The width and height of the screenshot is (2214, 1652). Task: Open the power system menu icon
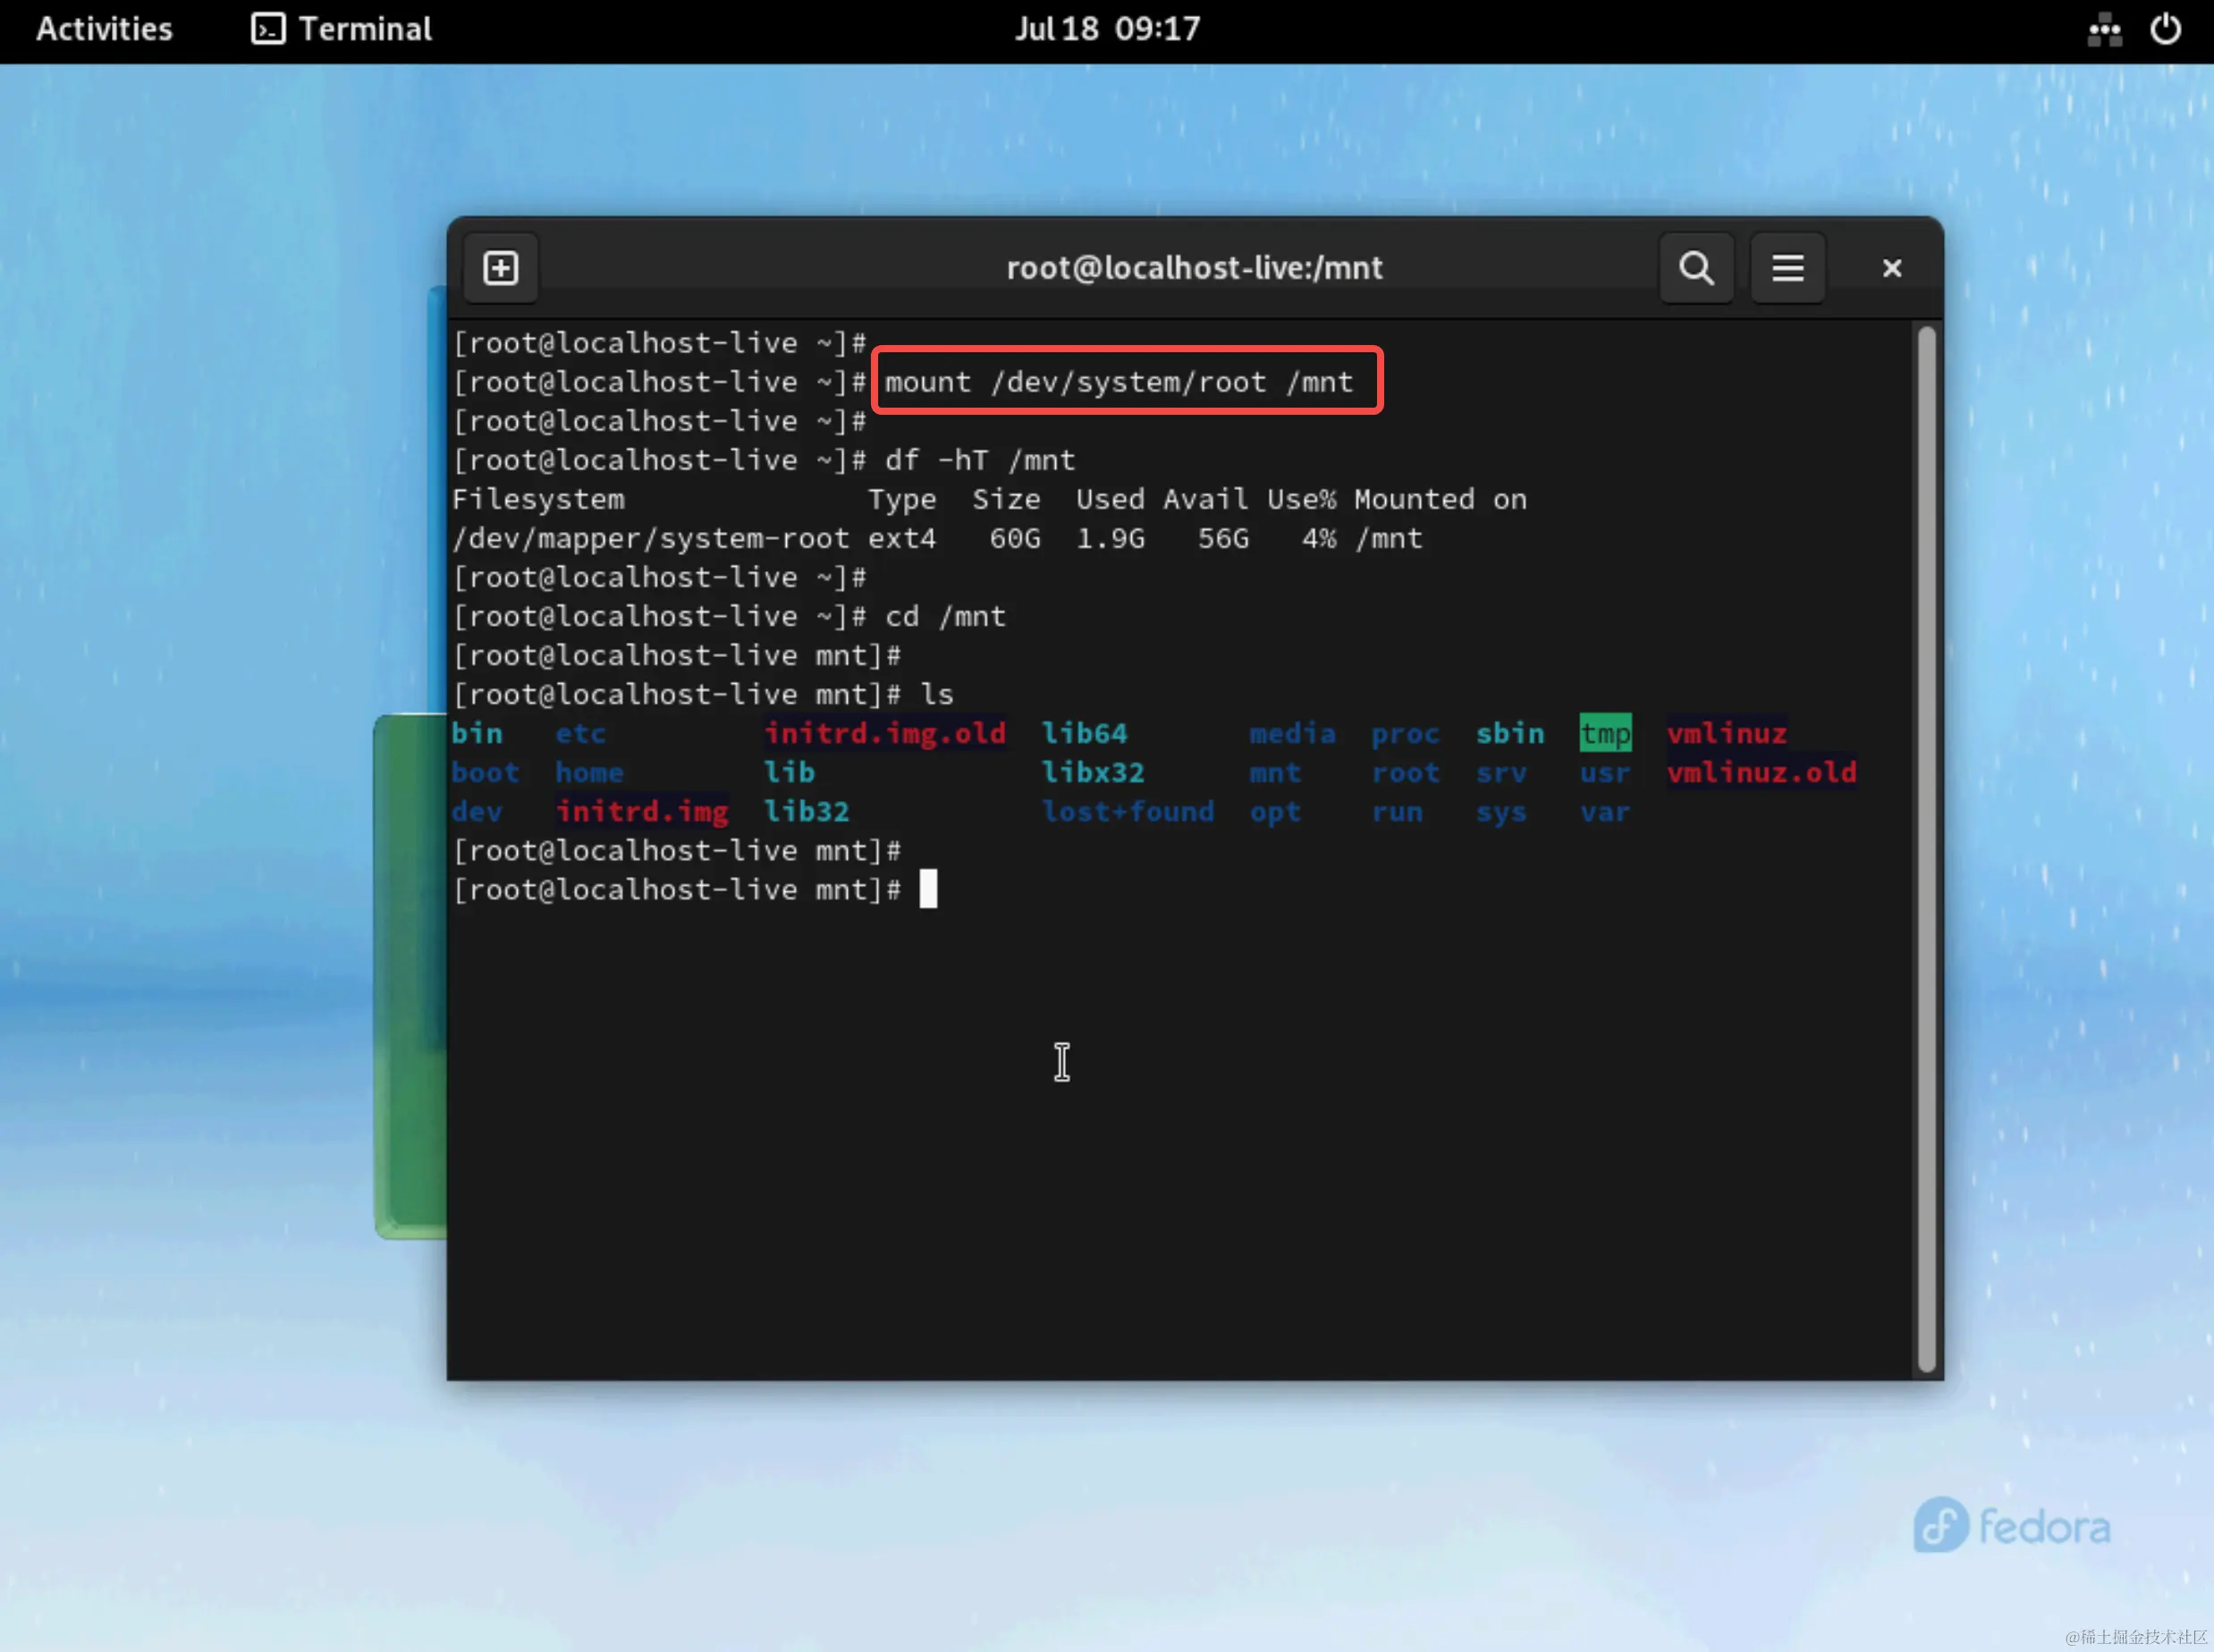(x=2165, y=29)
